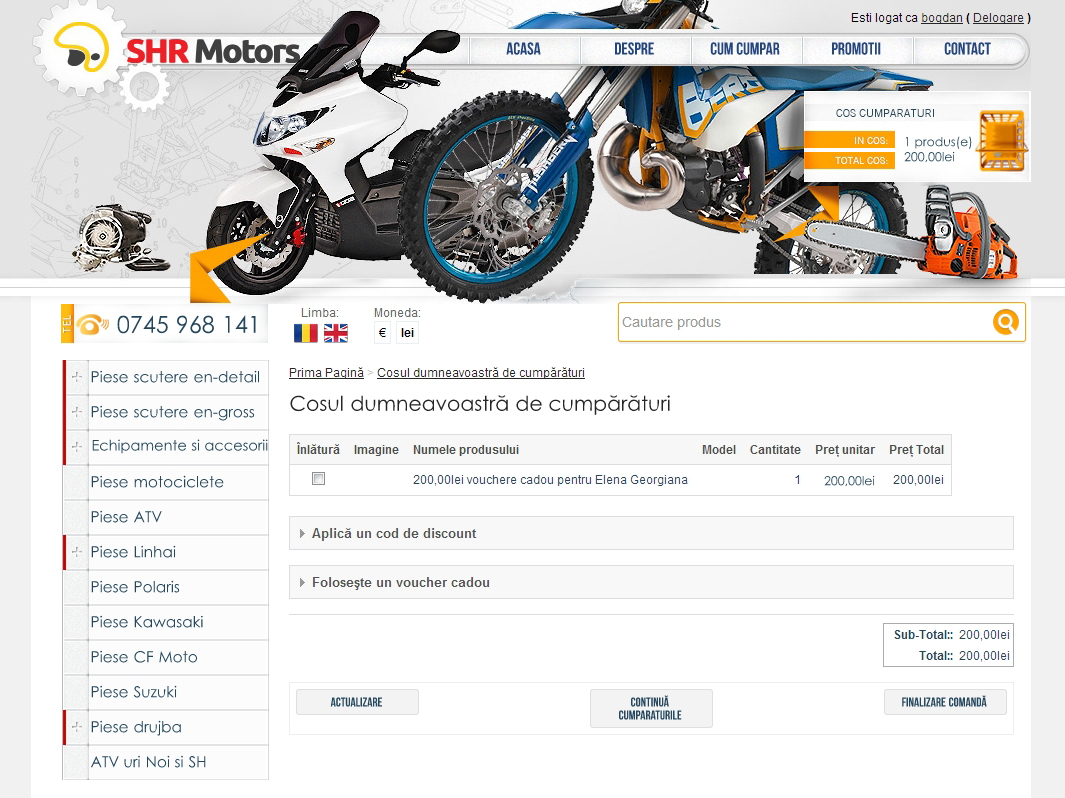Viewport: 1065px width, 798px height.
Task: Tick the remove checkbox for the voucher
Action: point(319,479)
